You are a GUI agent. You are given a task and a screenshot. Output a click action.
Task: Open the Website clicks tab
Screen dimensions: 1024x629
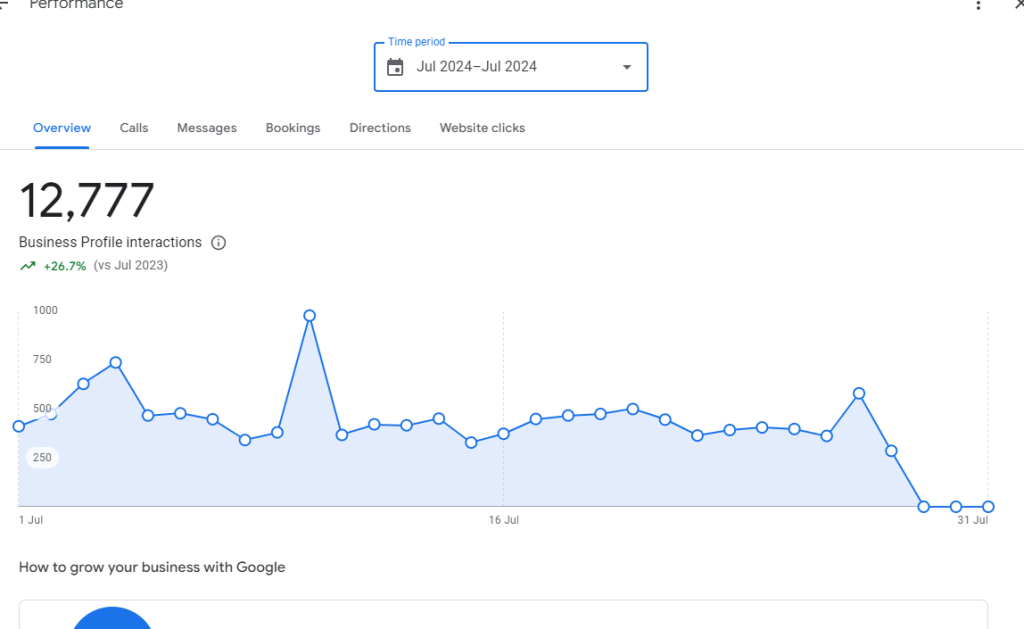point(483,128)
